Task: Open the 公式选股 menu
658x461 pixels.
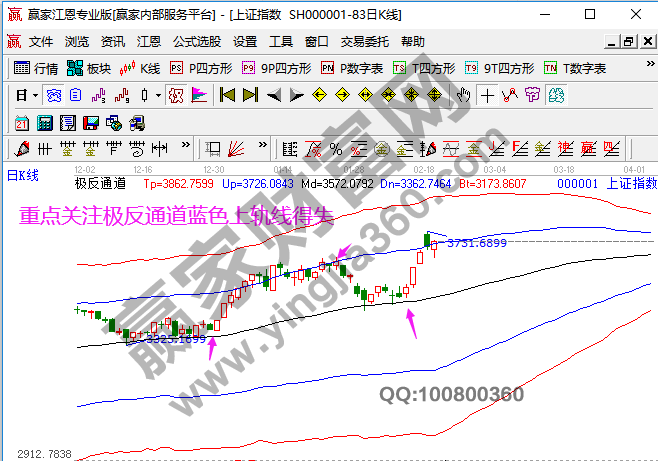Action: click(197, 42)
